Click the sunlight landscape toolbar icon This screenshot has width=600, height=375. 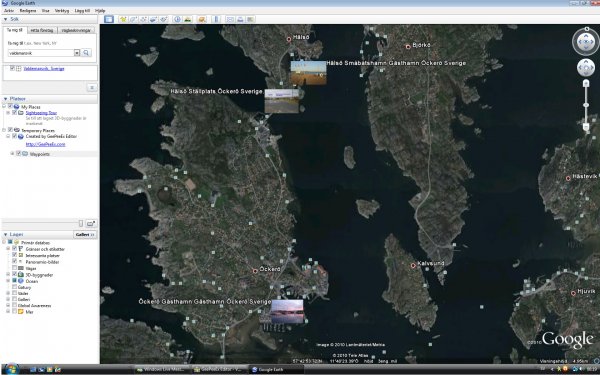coord(188,19)
